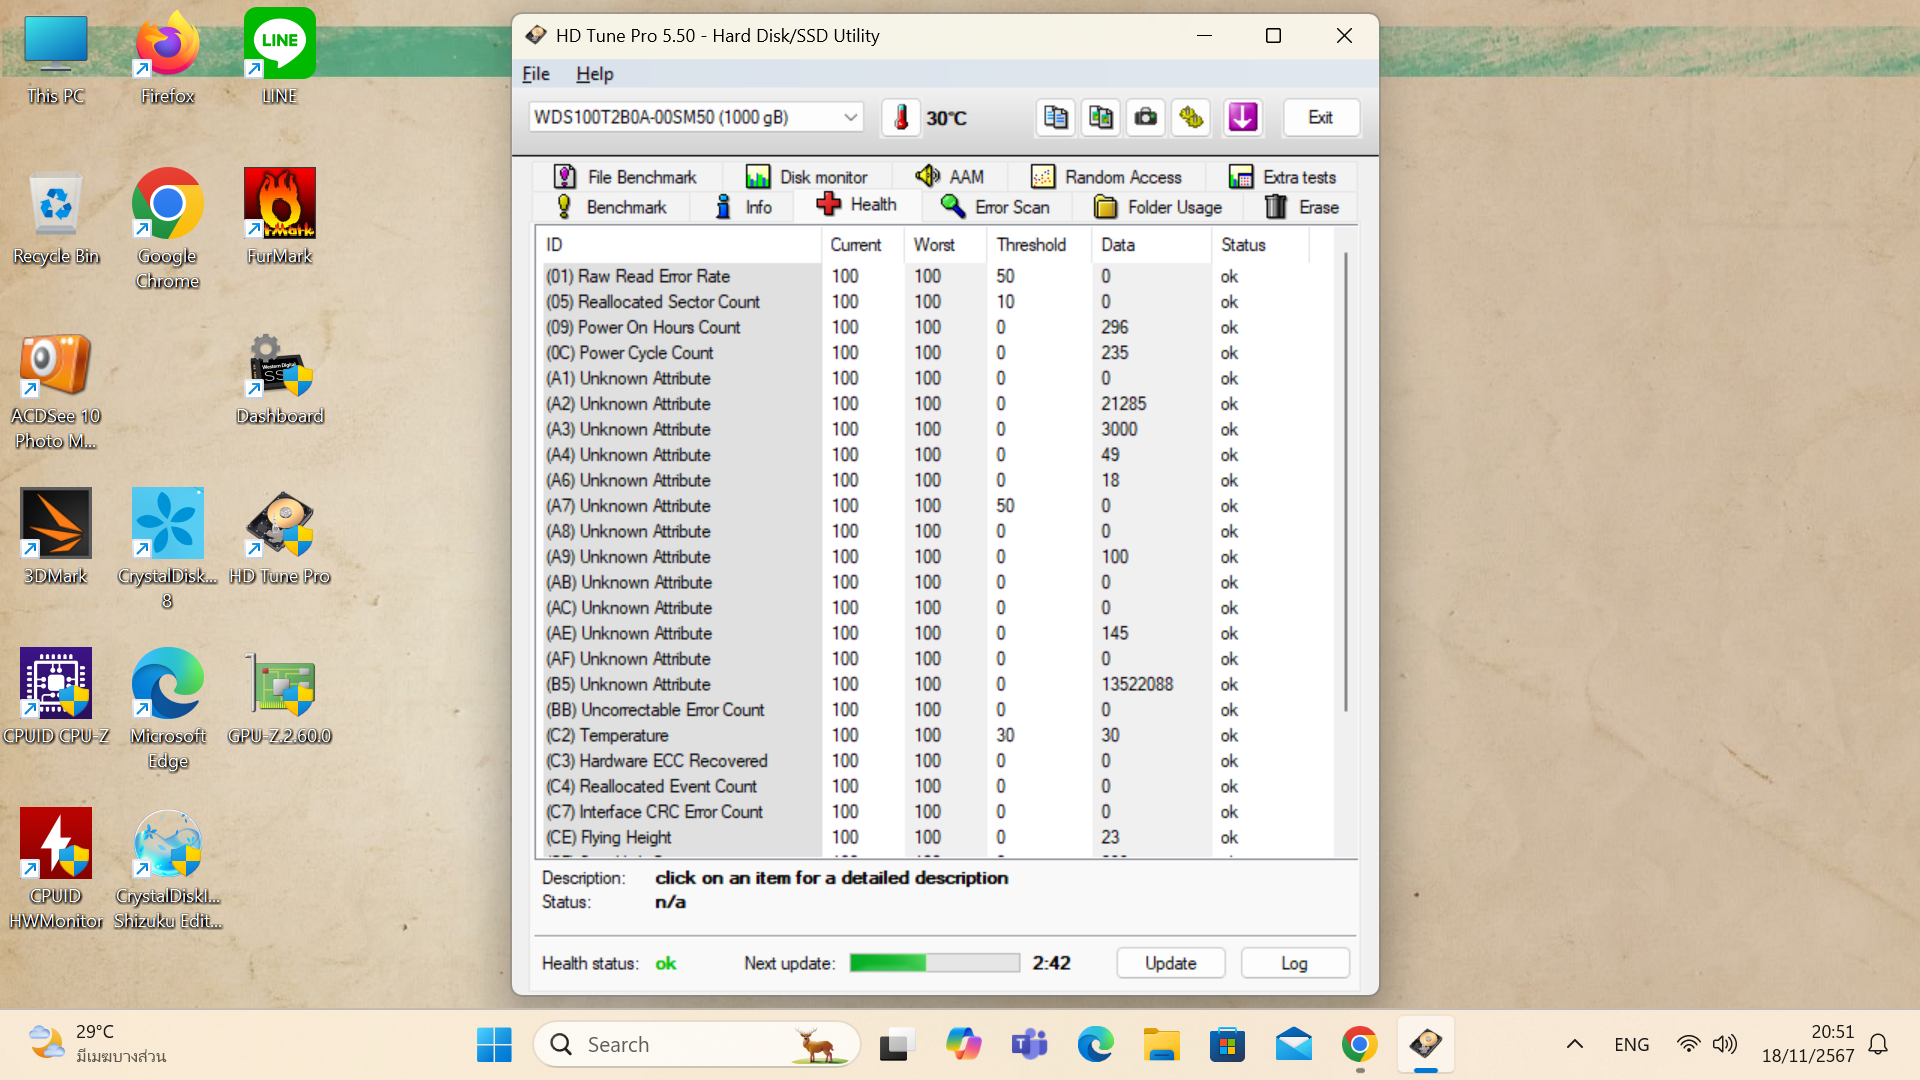Click the taskbar Search box
This screenshot has width=1920, height=1080.
click(697, 1045)
